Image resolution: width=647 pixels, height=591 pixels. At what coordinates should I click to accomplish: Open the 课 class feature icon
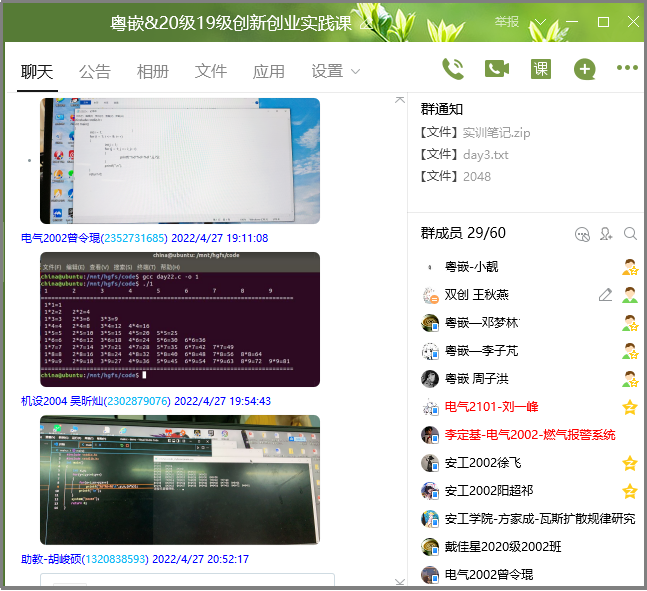pyautogui.click(x=540, y=69)
